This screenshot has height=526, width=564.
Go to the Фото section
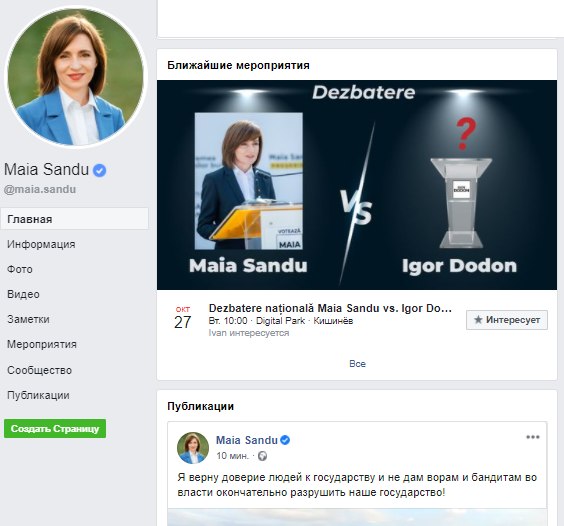(x=20, y=269)
